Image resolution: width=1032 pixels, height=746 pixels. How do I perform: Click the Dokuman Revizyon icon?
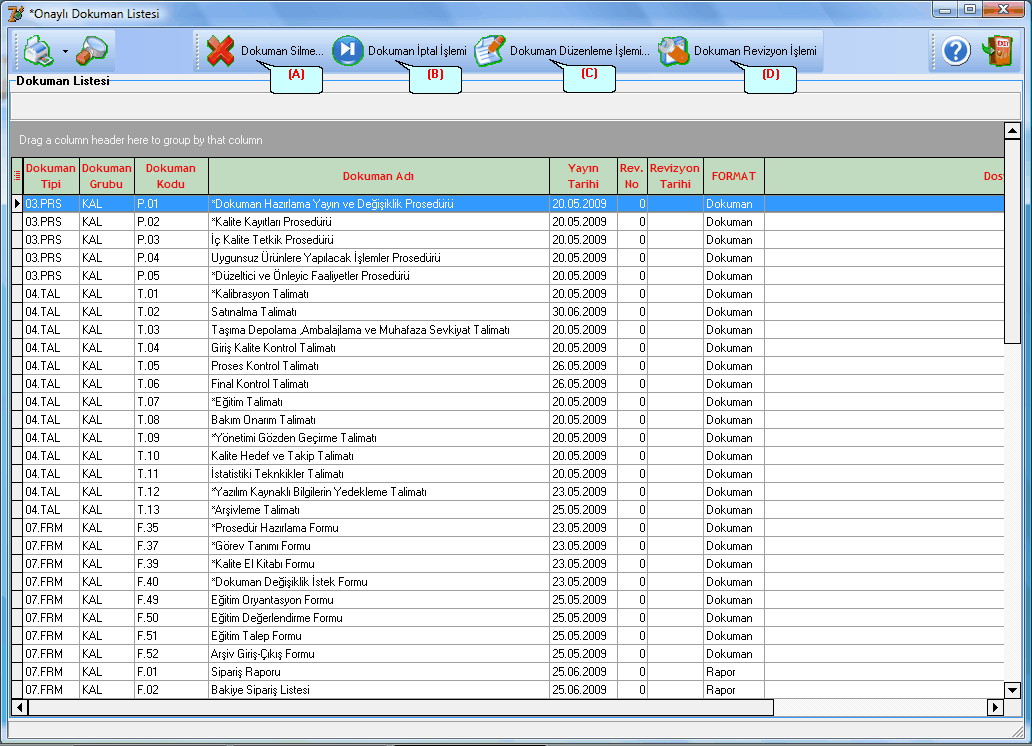[673, 51]
